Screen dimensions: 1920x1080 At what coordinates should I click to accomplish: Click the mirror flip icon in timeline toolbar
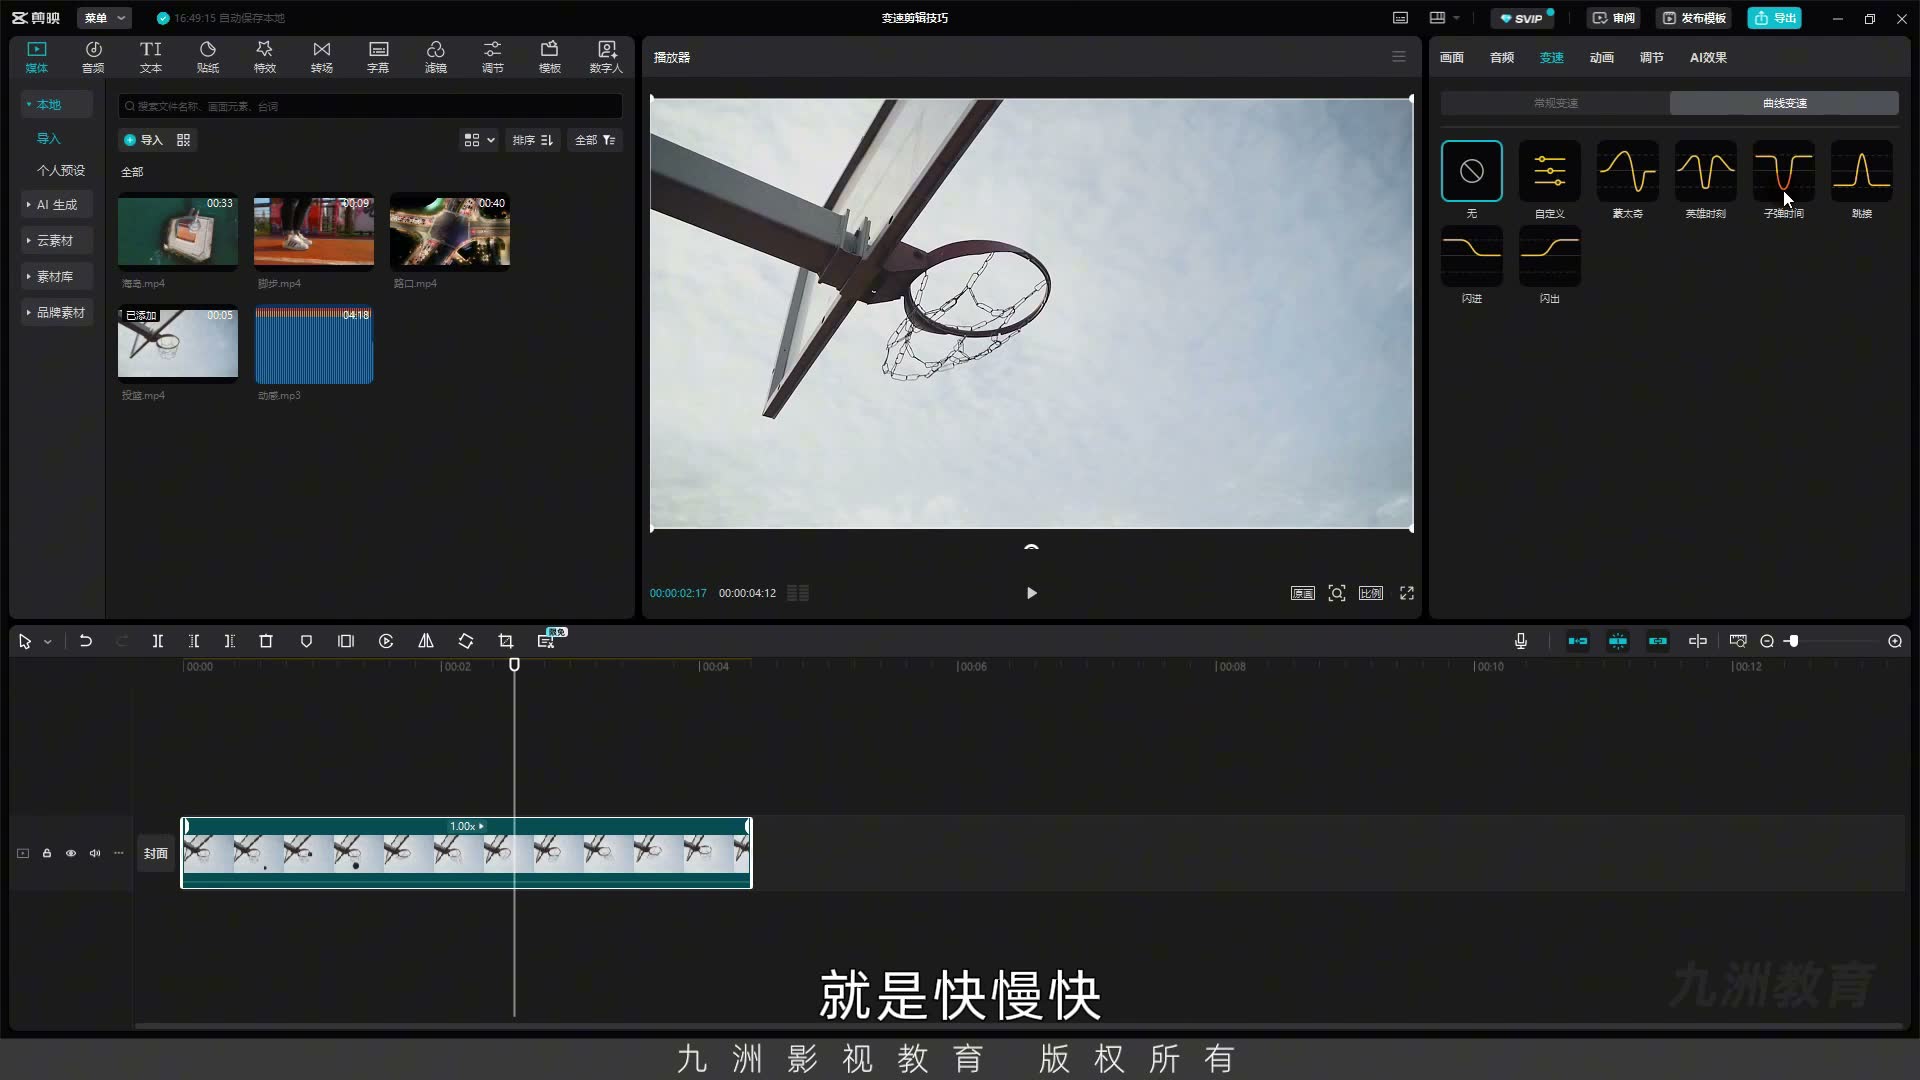[426, 641]
